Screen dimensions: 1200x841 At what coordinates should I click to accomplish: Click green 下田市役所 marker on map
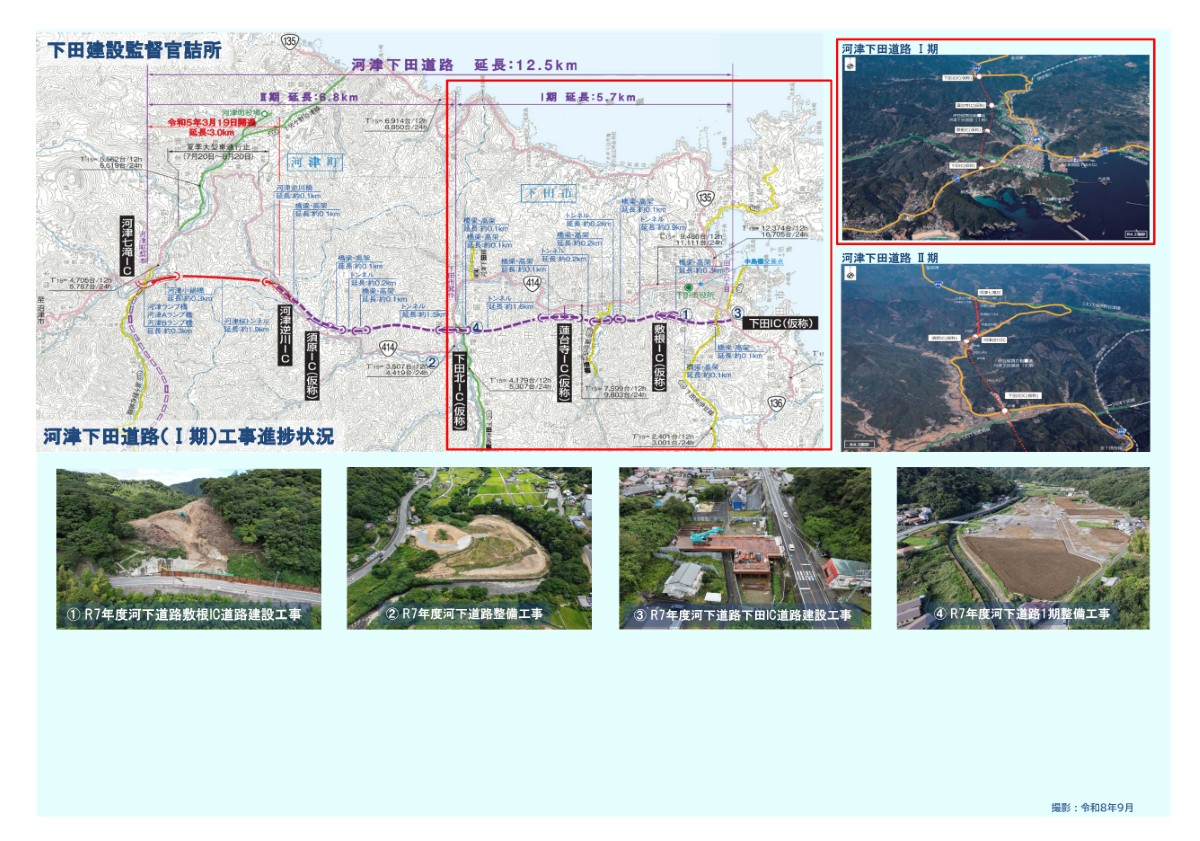click(688, 288)
